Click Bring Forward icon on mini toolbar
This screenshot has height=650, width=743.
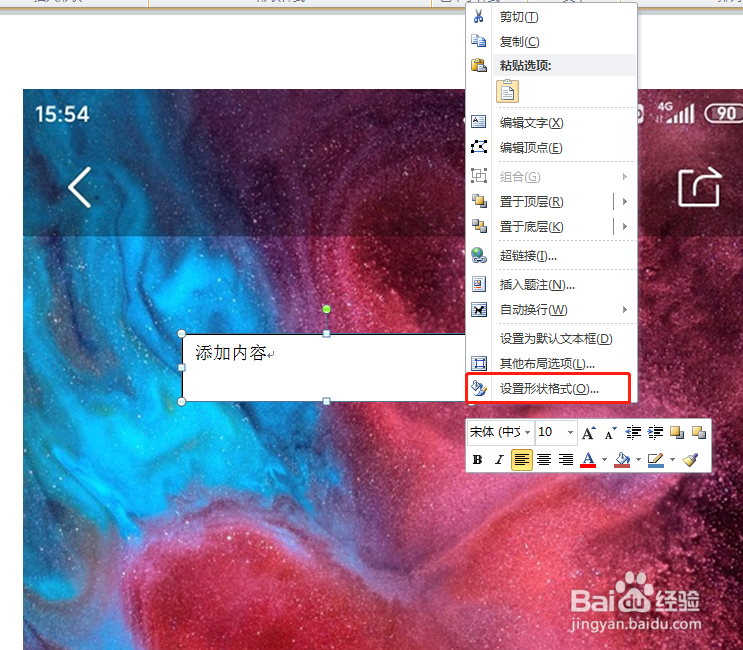click(677, 433)
